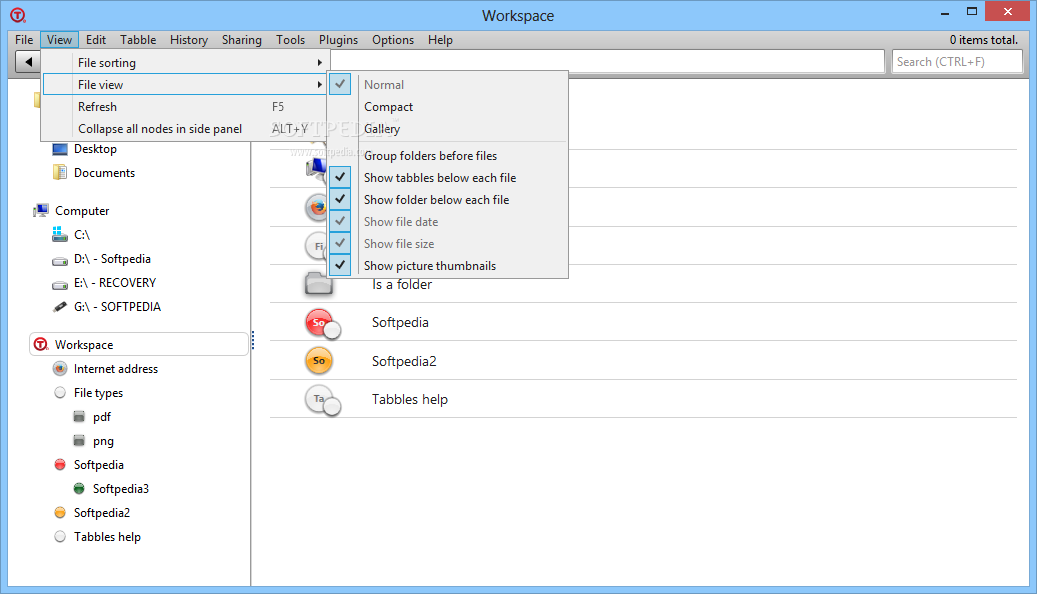Click the Internet address tabble icon
This screenshot has height=594, width=1037.
(60, 368)
